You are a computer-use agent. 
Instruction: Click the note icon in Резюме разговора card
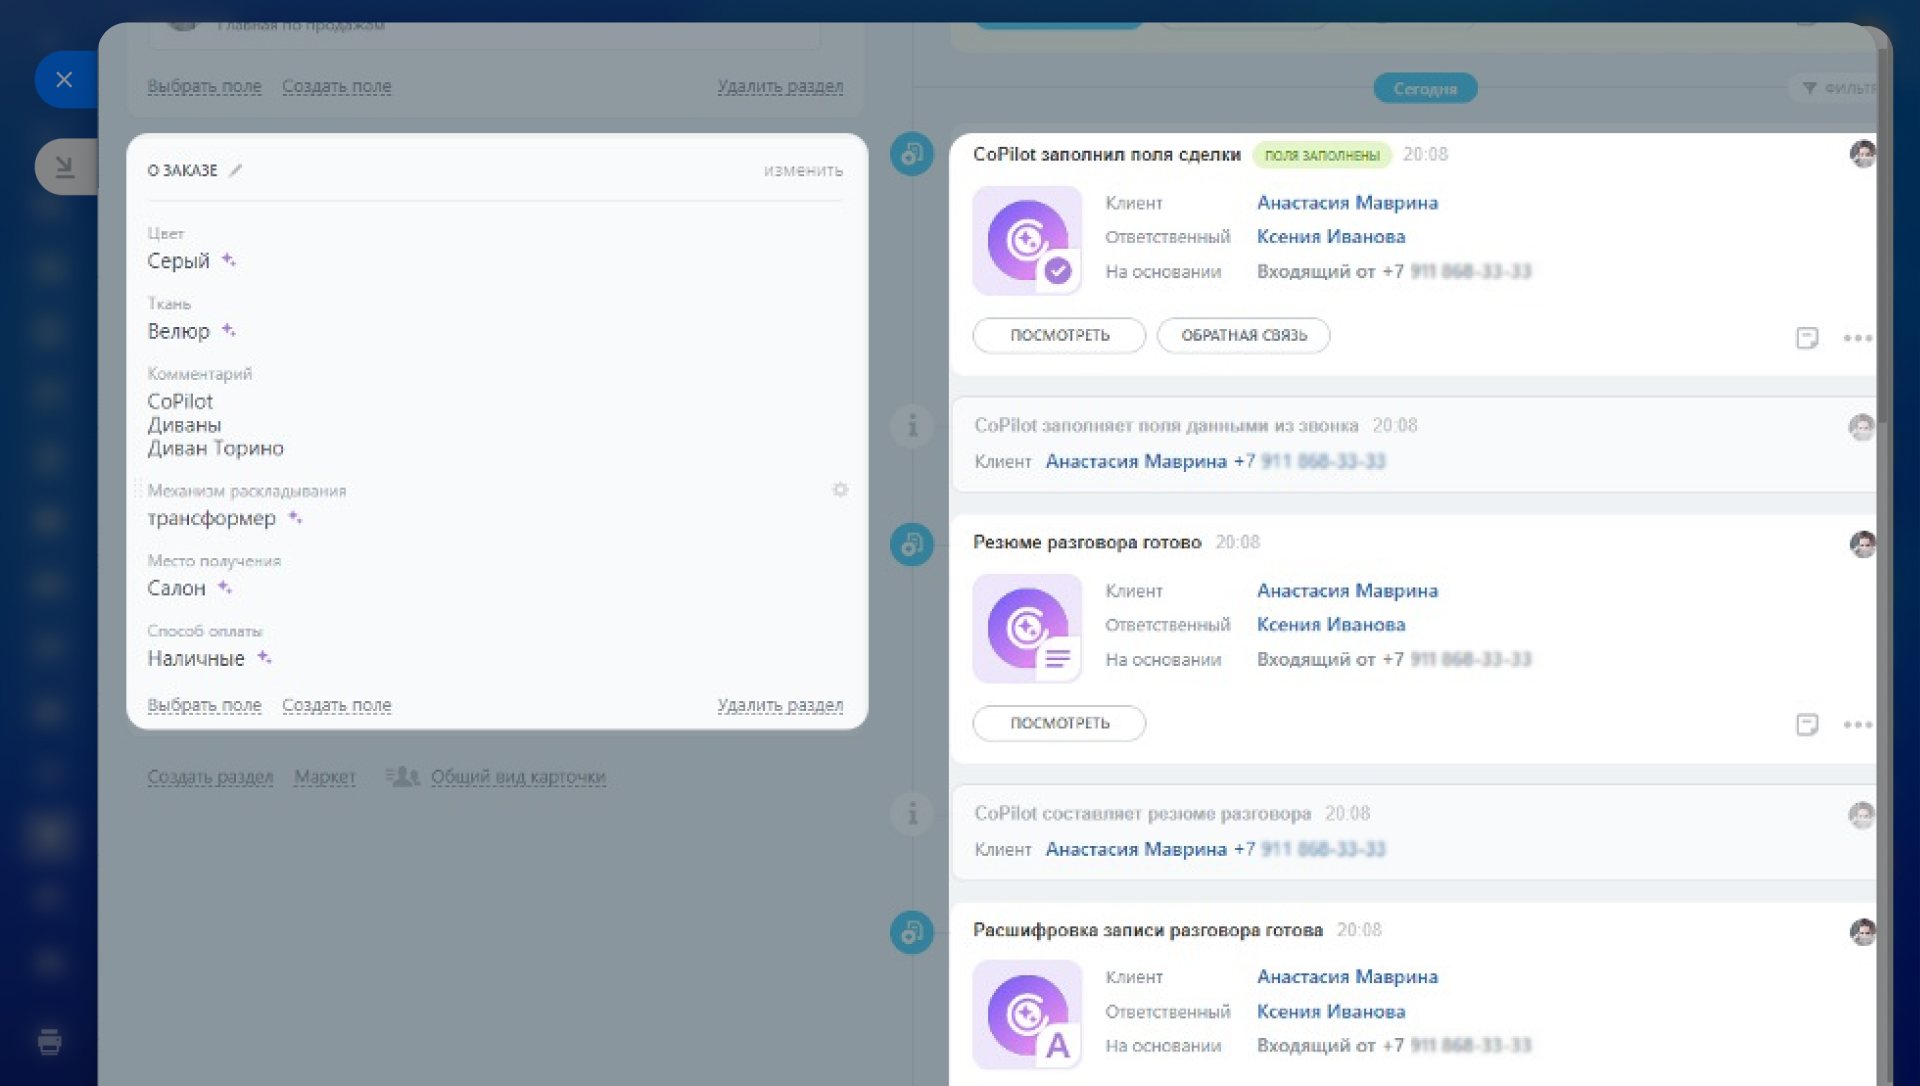pos(1807,725)
